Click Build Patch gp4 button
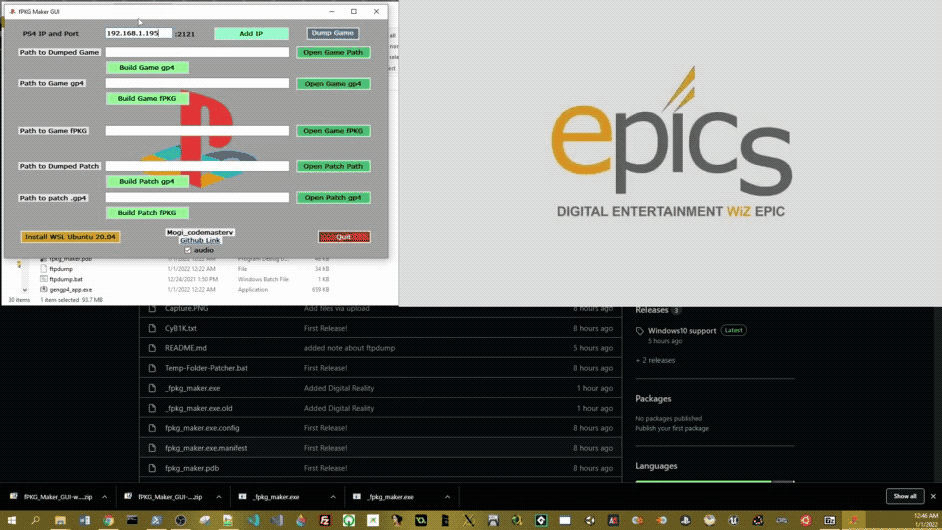This screenshot has width=942, height=530. tap(147, 181)
